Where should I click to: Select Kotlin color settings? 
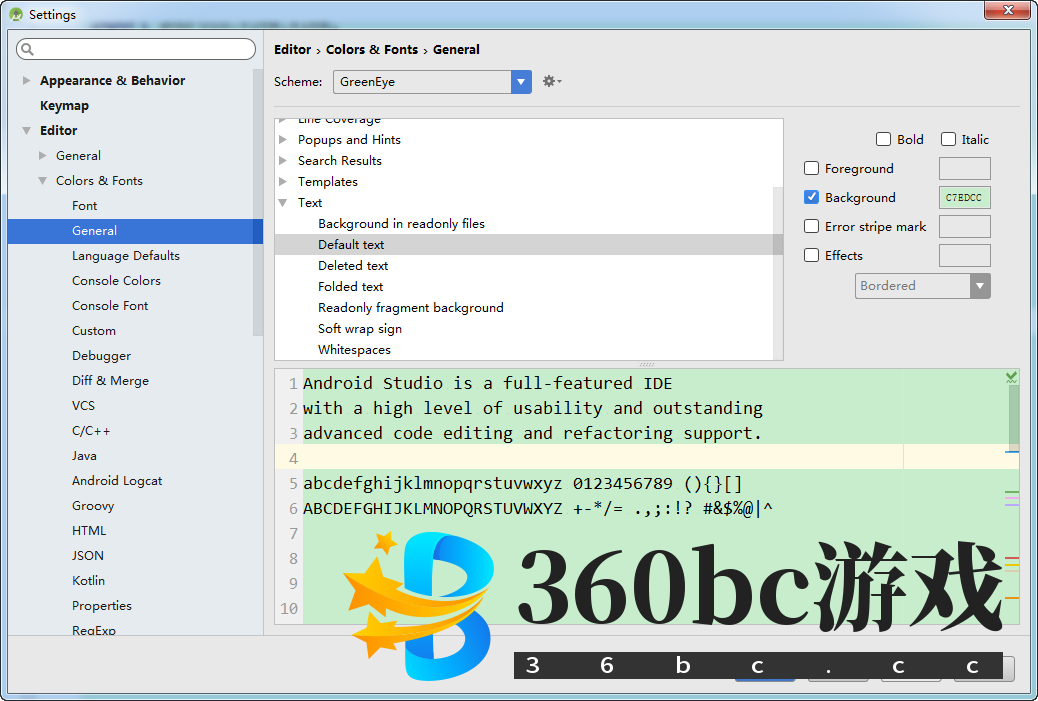tap(88, 581)
